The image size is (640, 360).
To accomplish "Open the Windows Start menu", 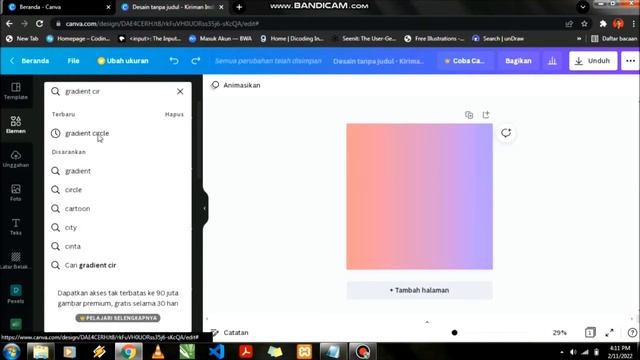I will click(11, 351).
